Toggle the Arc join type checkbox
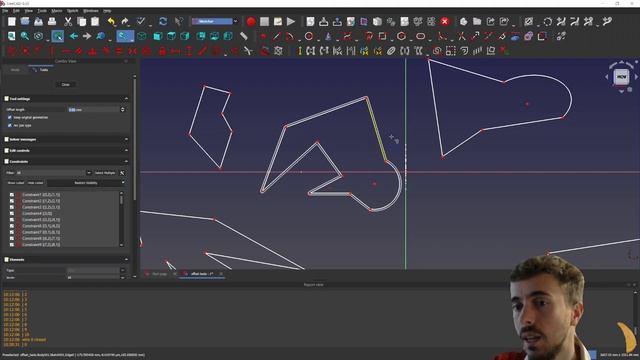 [10, 125]
